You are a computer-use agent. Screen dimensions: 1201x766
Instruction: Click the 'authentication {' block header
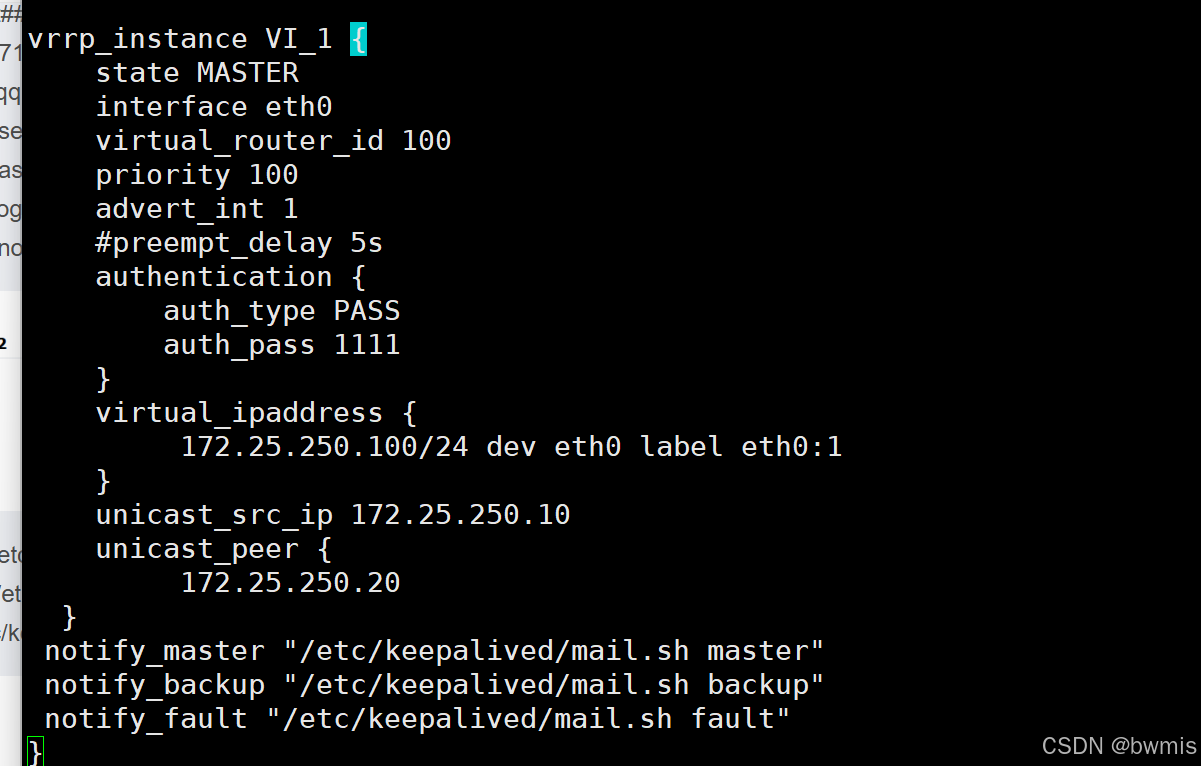pos(231,277)
